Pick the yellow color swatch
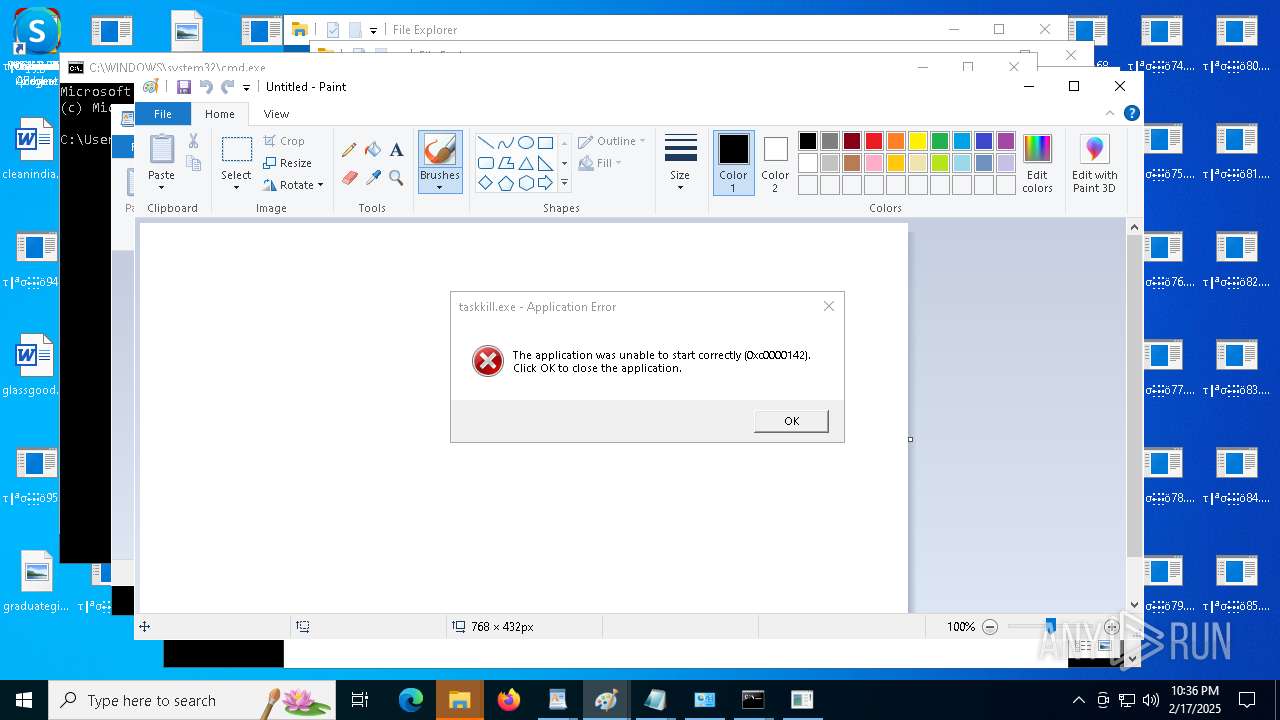 pos(918,141)
